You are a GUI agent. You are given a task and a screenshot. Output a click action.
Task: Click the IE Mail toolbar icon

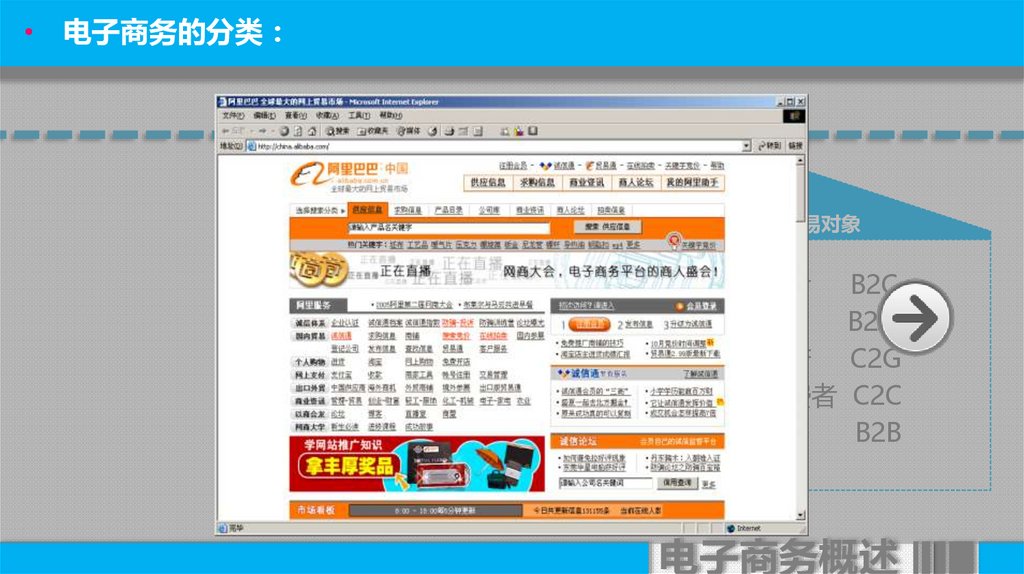[x=449, y=131]
